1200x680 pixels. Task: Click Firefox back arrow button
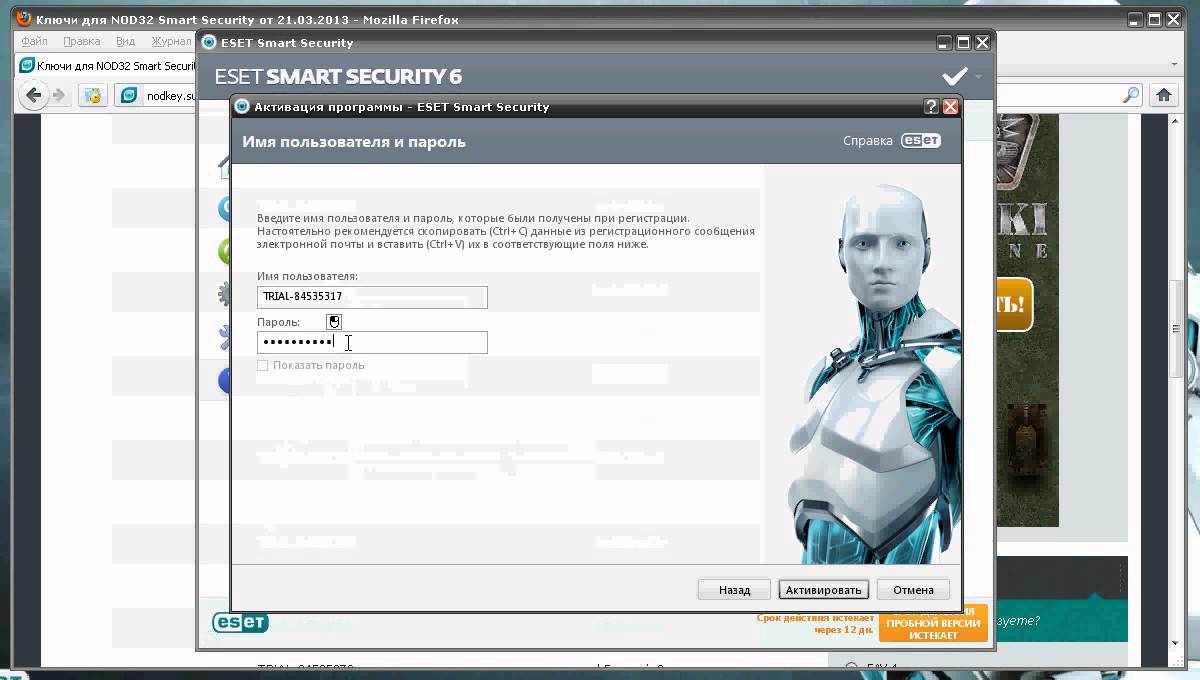tap(34, 96)
